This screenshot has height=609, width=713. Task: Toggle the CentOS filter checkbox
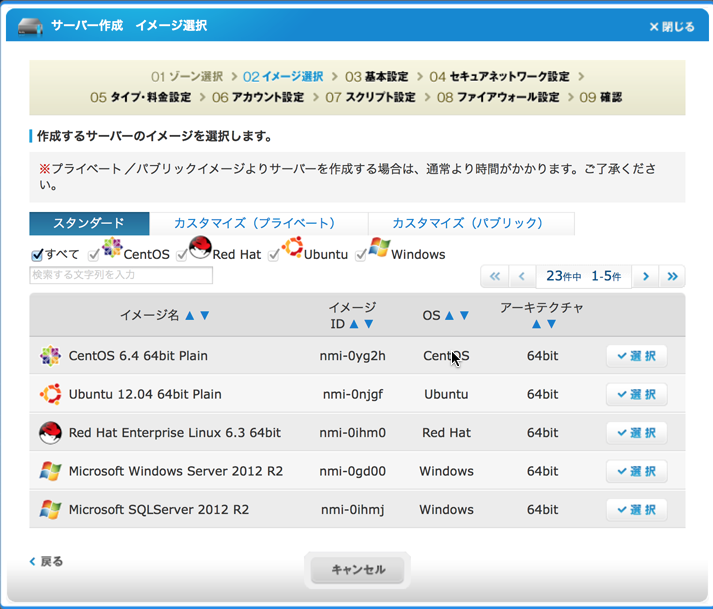[94, 255]
